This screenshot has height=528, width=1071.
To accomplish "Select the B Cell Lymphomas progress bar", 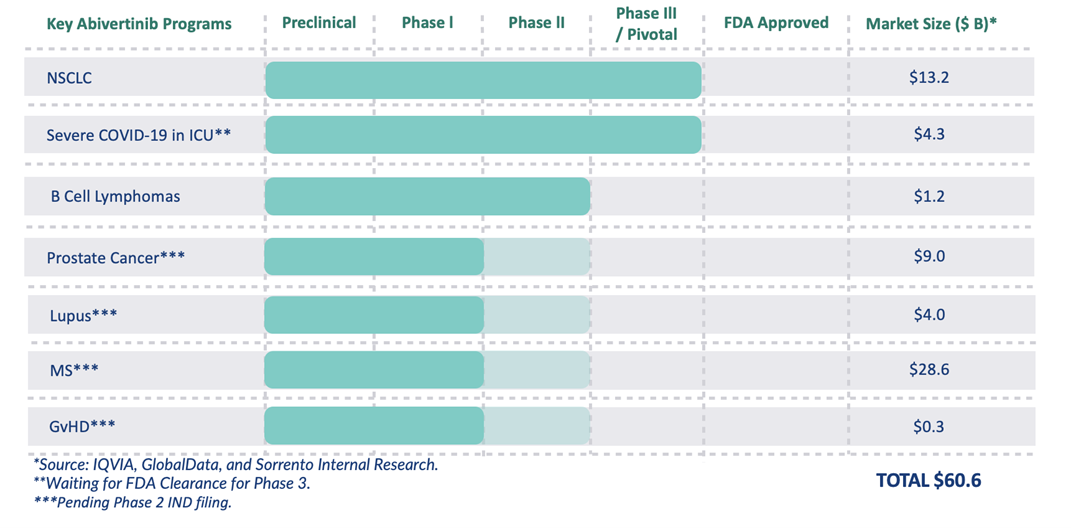I will 427,196.
